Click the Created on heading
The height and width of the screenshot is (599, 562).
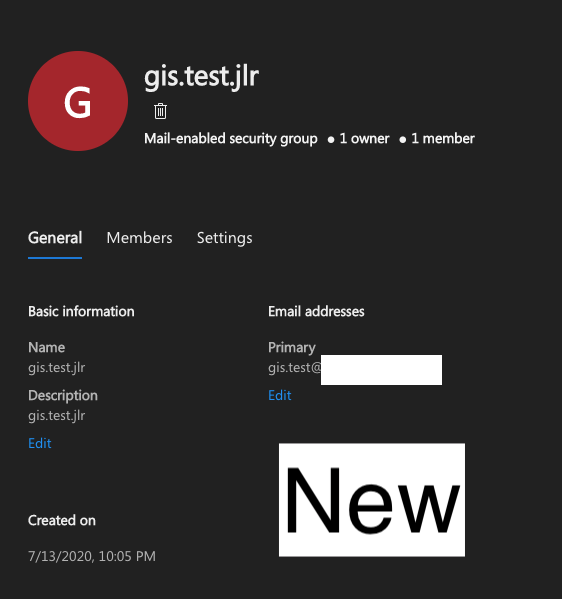62,520
